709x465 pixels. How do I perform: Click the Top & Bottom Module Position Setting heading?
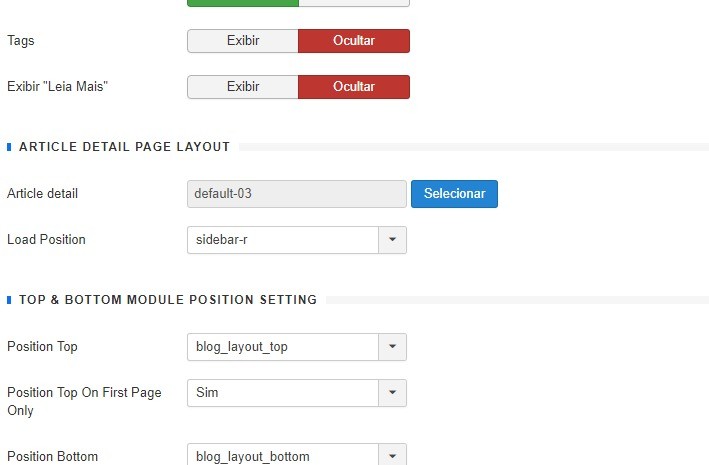(x=168, y=300)
